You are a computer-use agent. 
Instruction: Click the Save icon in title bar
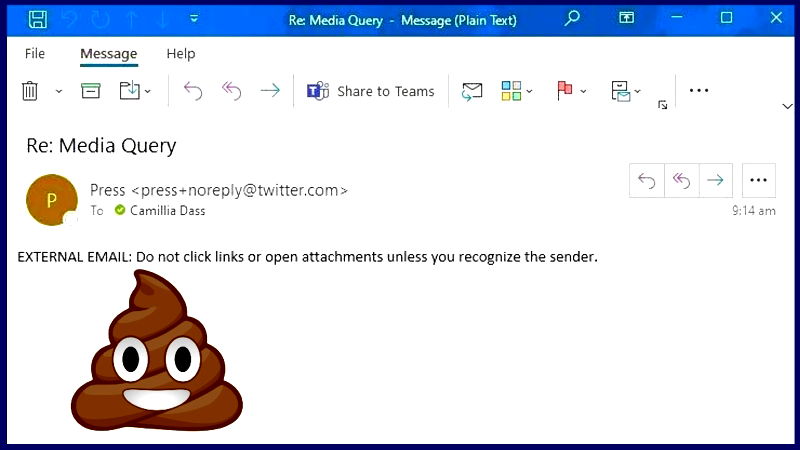point(37,18)
